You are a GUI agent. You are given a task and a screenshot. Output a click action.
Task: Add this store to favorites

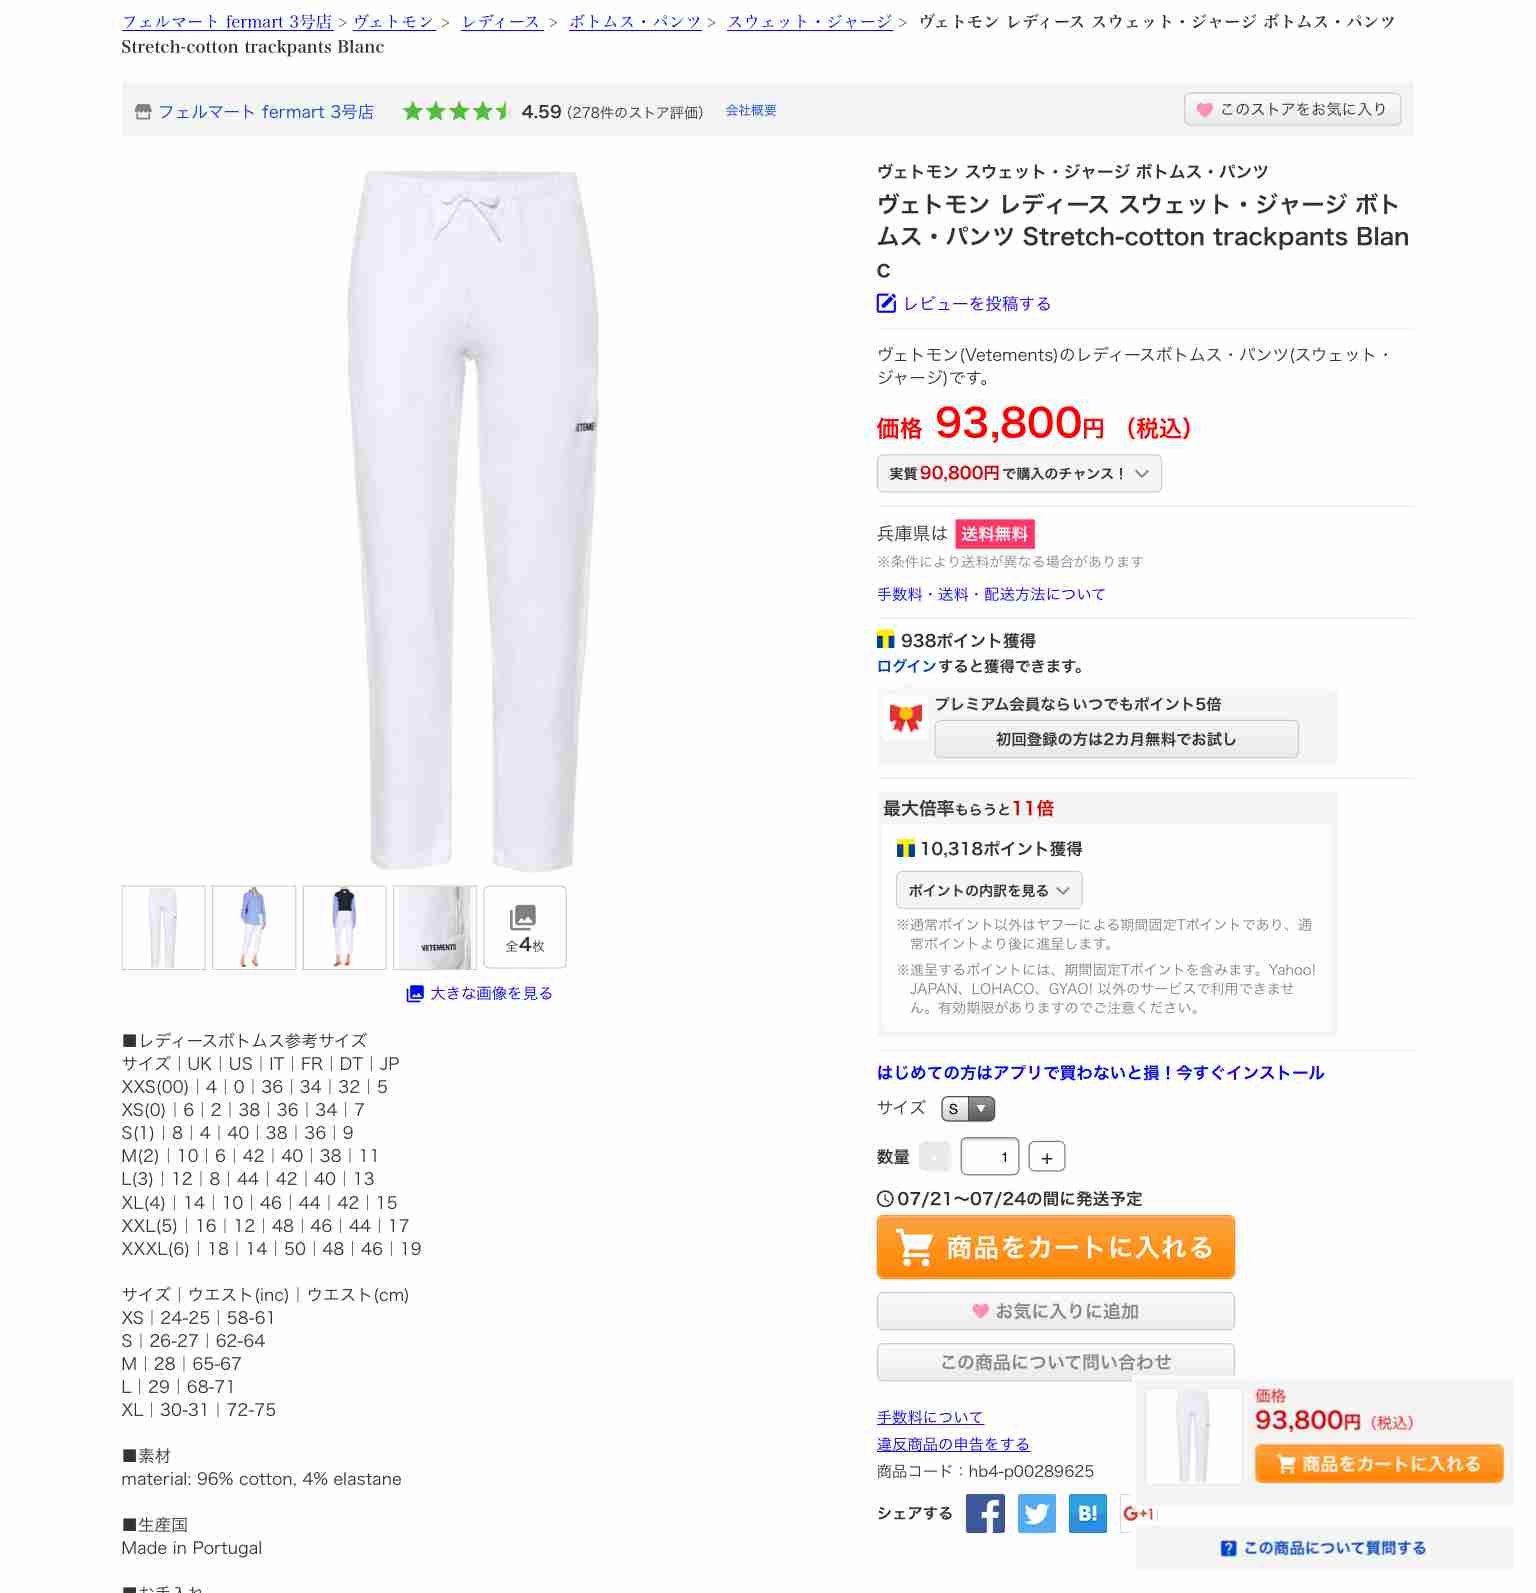click(x=1292, y=109)
